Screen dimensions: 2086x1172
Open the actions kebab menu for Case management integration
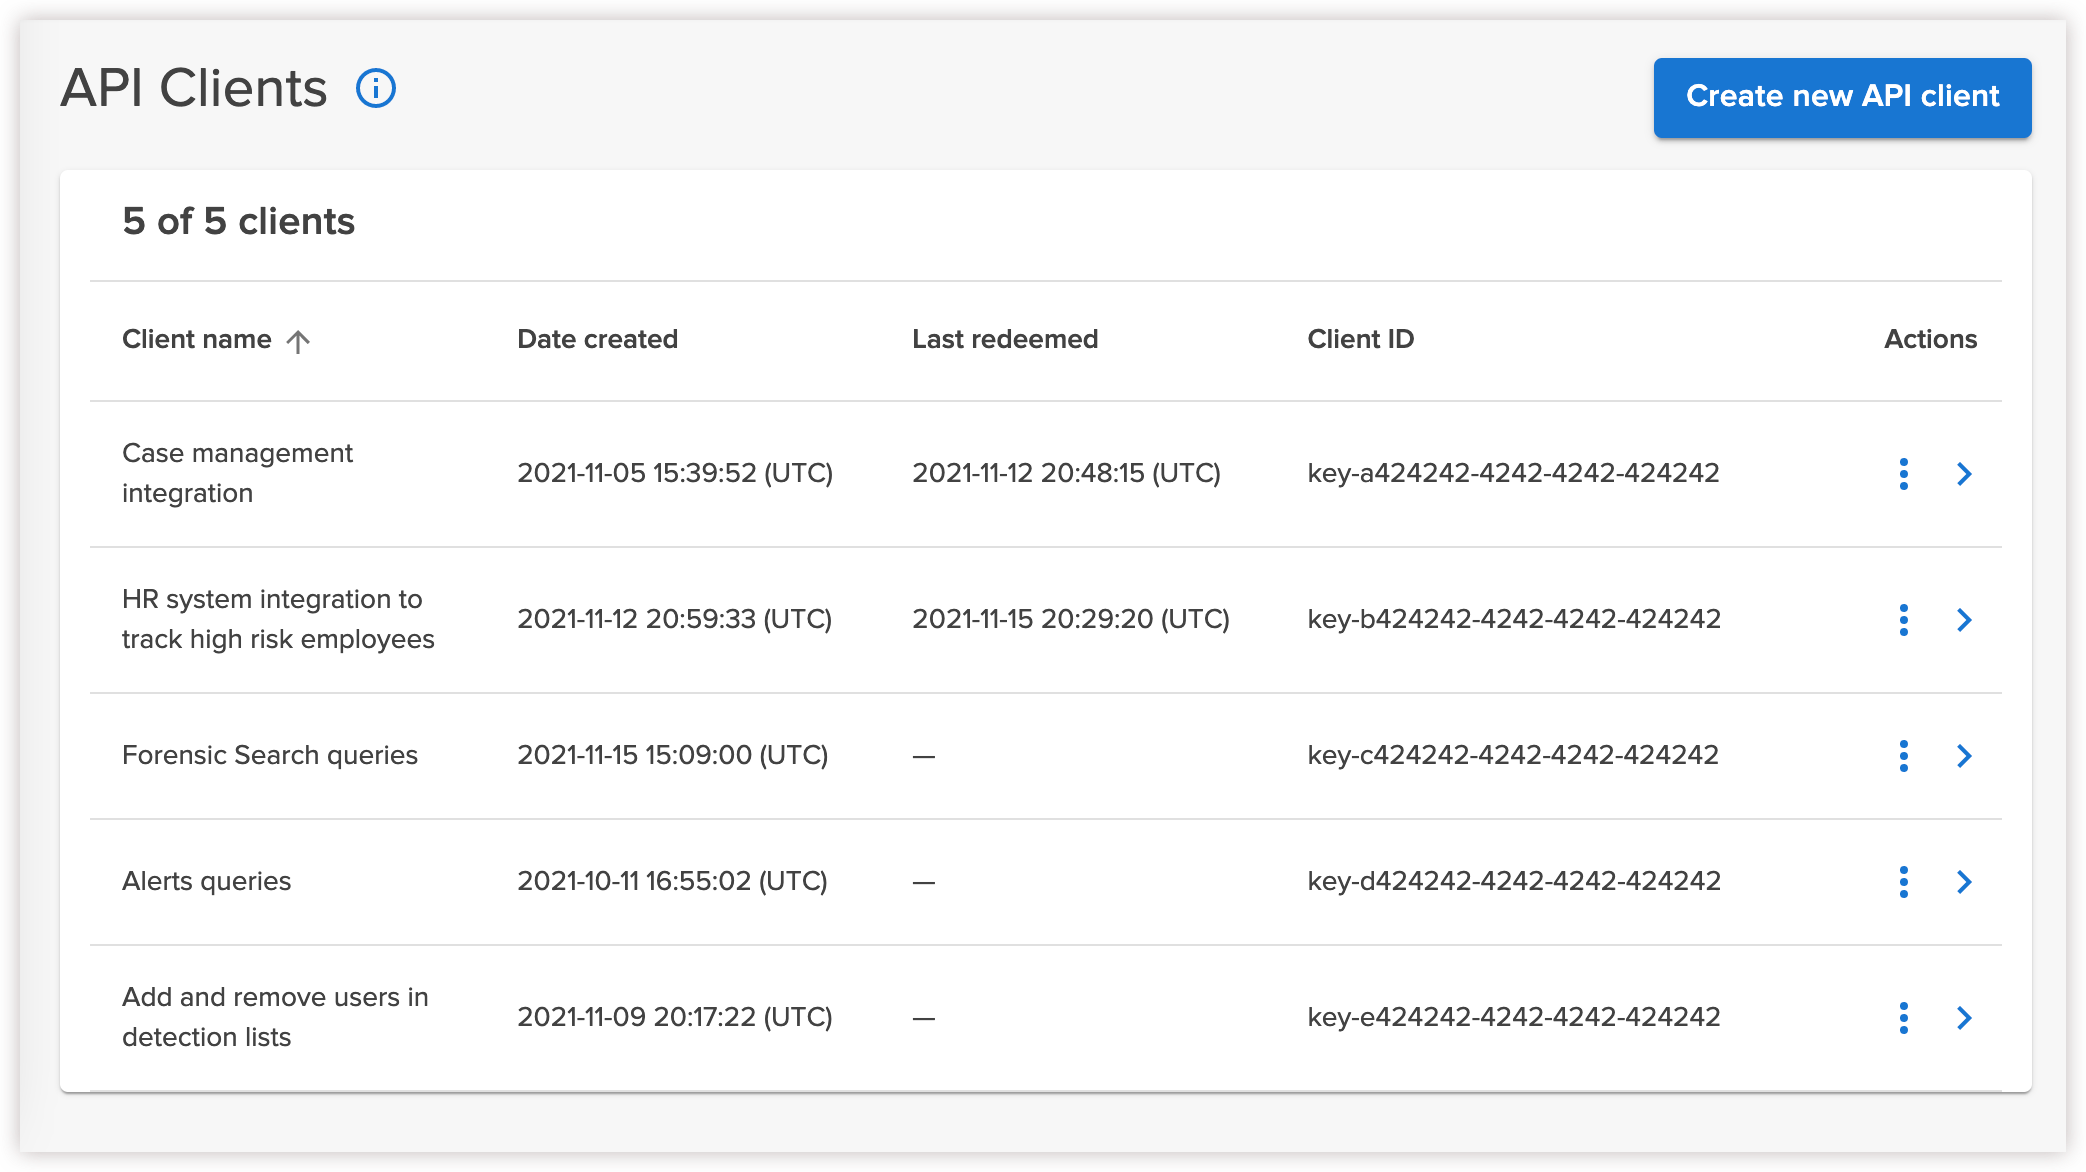(1903, 474)
